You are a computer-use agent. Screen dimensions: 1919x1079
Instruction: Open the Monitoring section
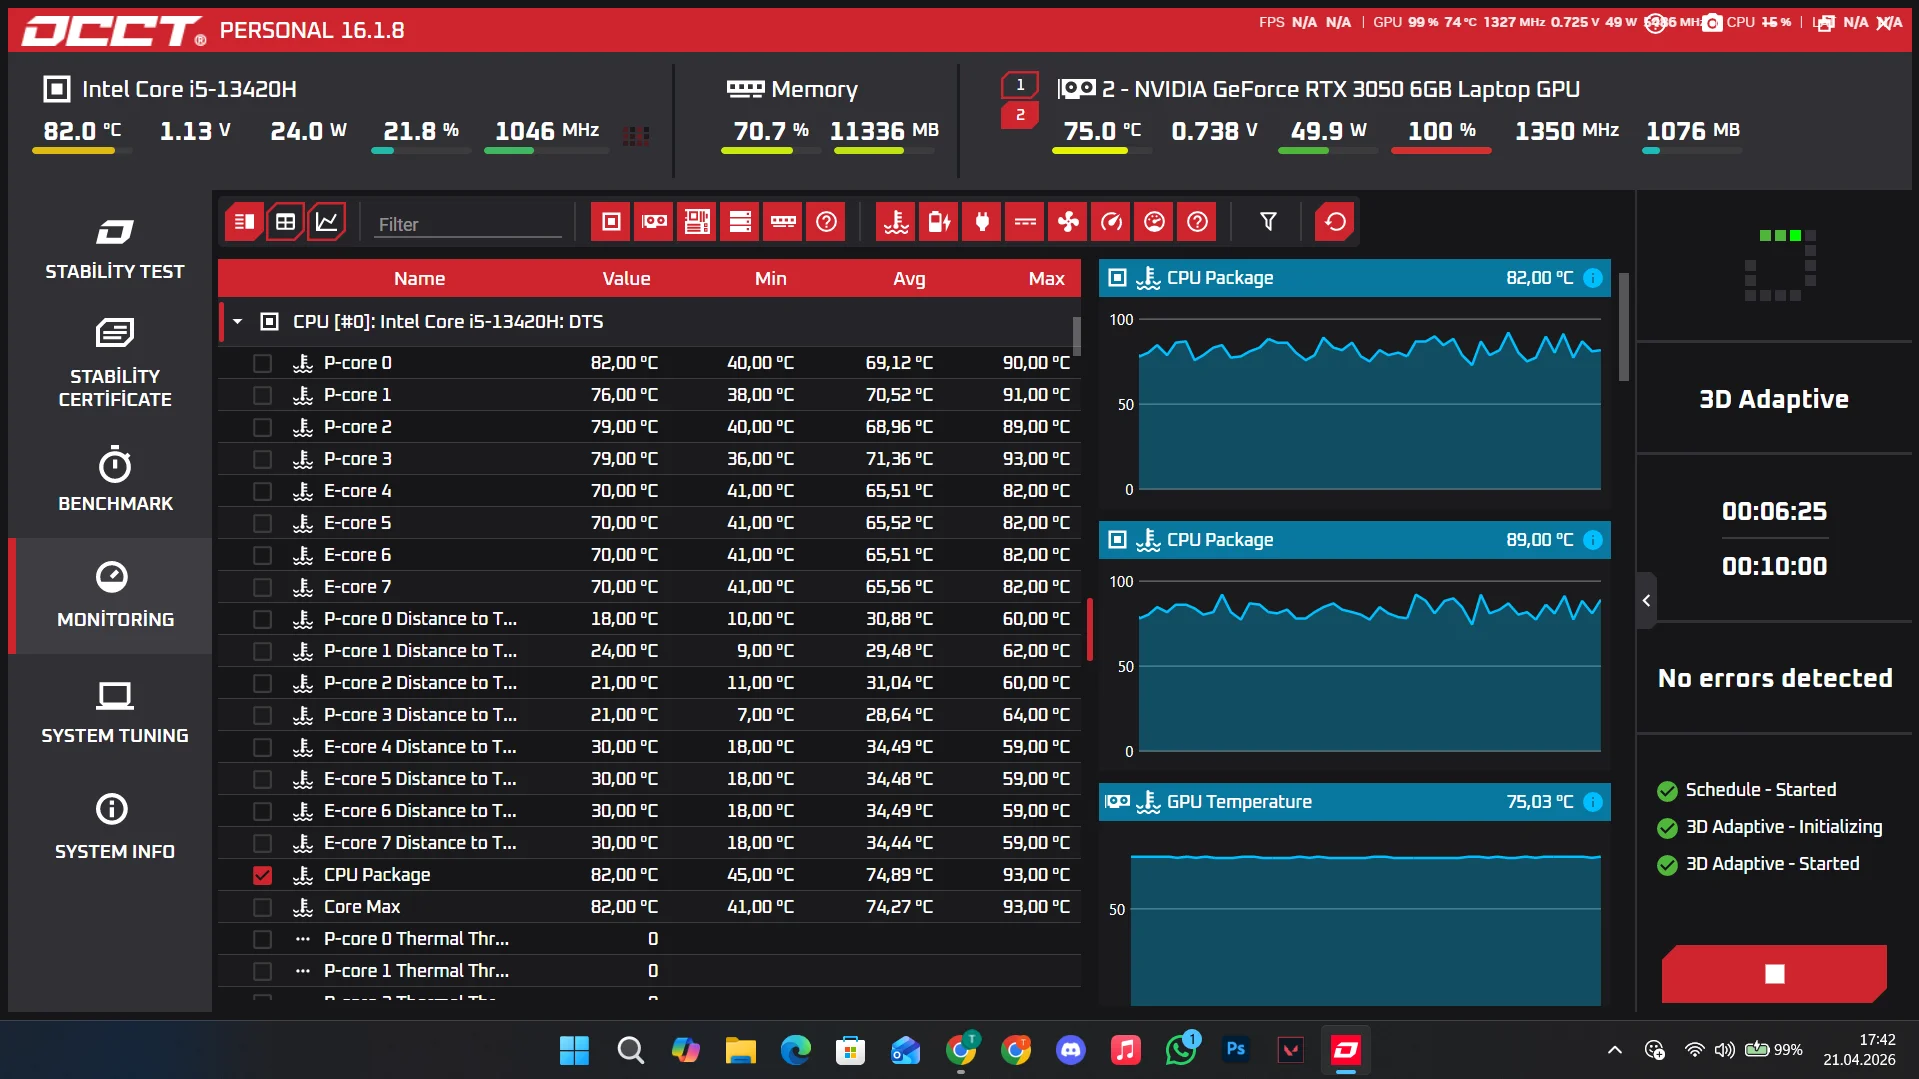[x=115, y=597]
